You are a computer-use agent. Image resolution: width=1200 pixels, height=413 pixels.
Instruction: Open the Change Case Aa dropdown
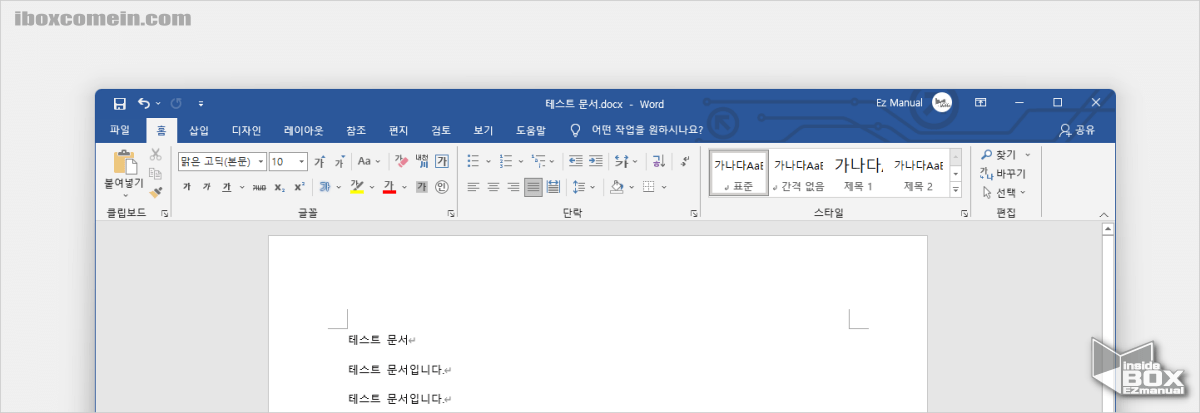pos(369,161)
